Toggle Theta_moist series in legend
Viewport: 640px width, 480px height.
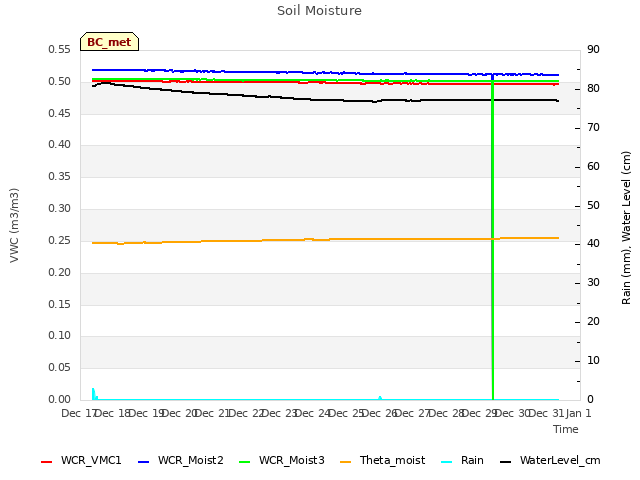pyautogui.click(x=382, y=460)
